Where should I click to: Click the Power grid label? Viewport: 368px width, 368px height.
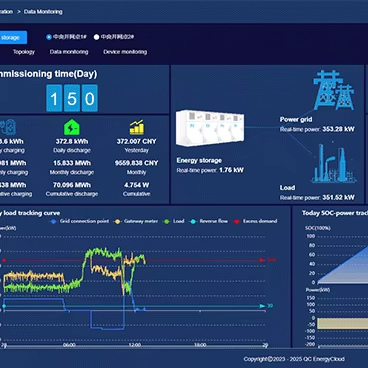tap(296, 119)
